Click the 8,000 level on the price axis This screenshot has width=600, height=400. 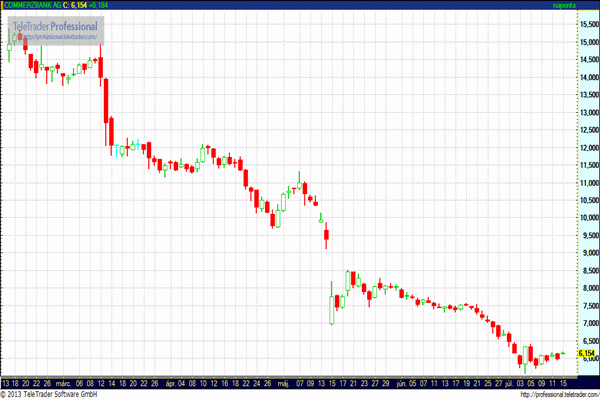587,288
